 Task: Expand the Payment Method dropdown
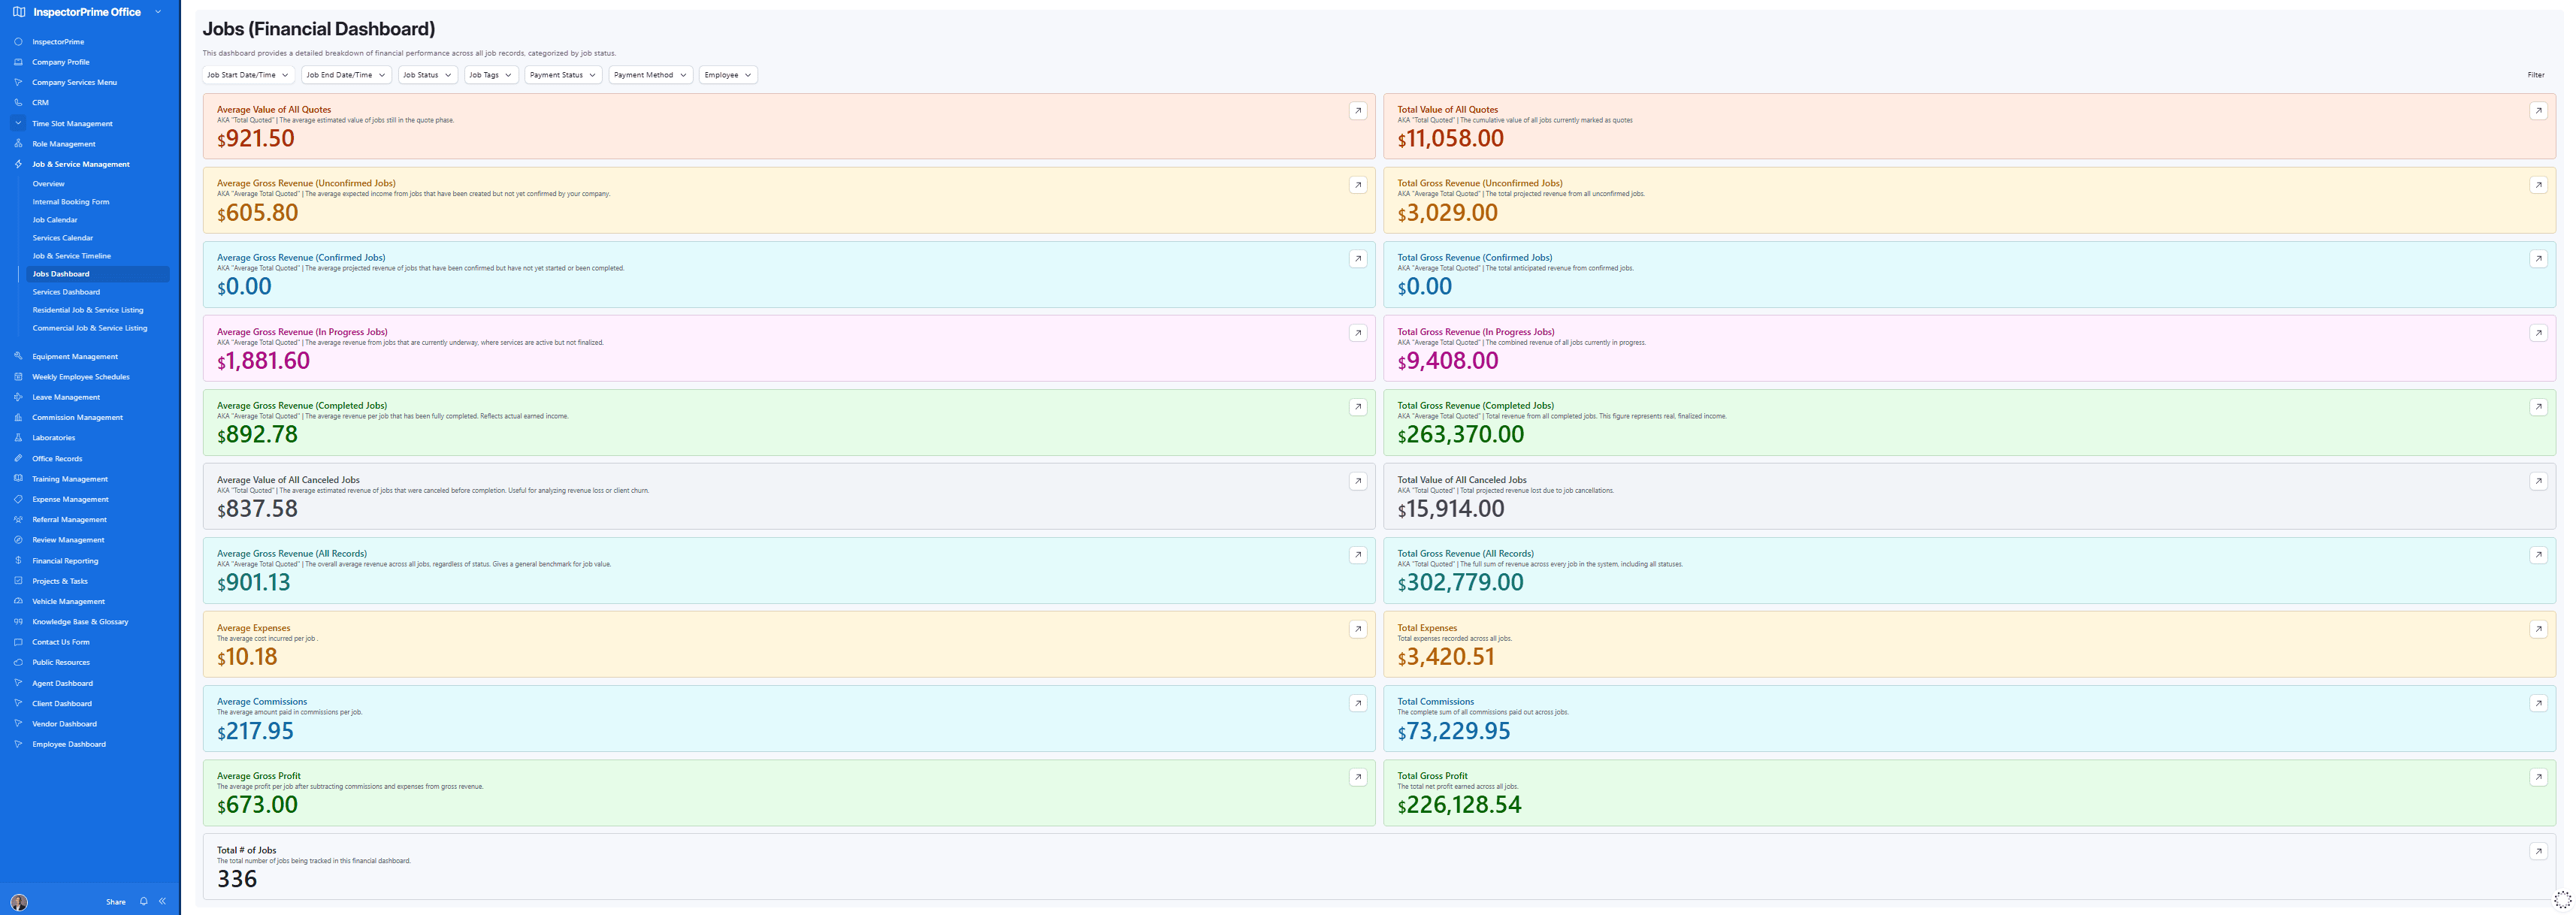pos(650,74)
